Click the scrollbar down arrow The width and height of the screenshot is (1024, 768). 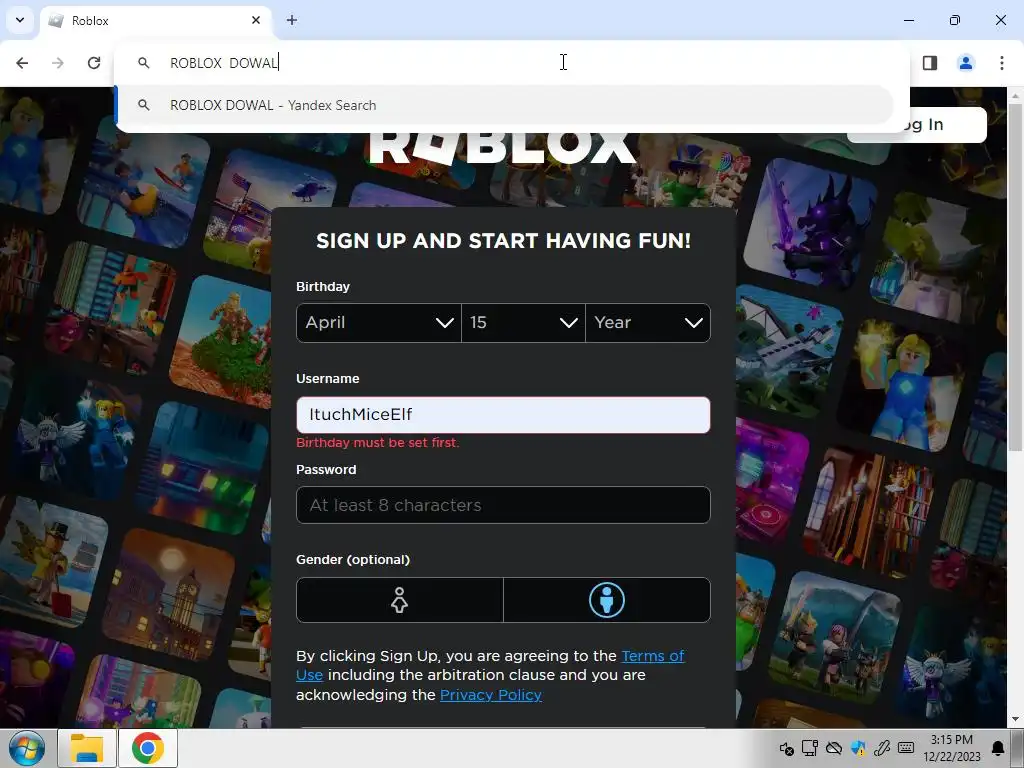tap(1015, 720)
